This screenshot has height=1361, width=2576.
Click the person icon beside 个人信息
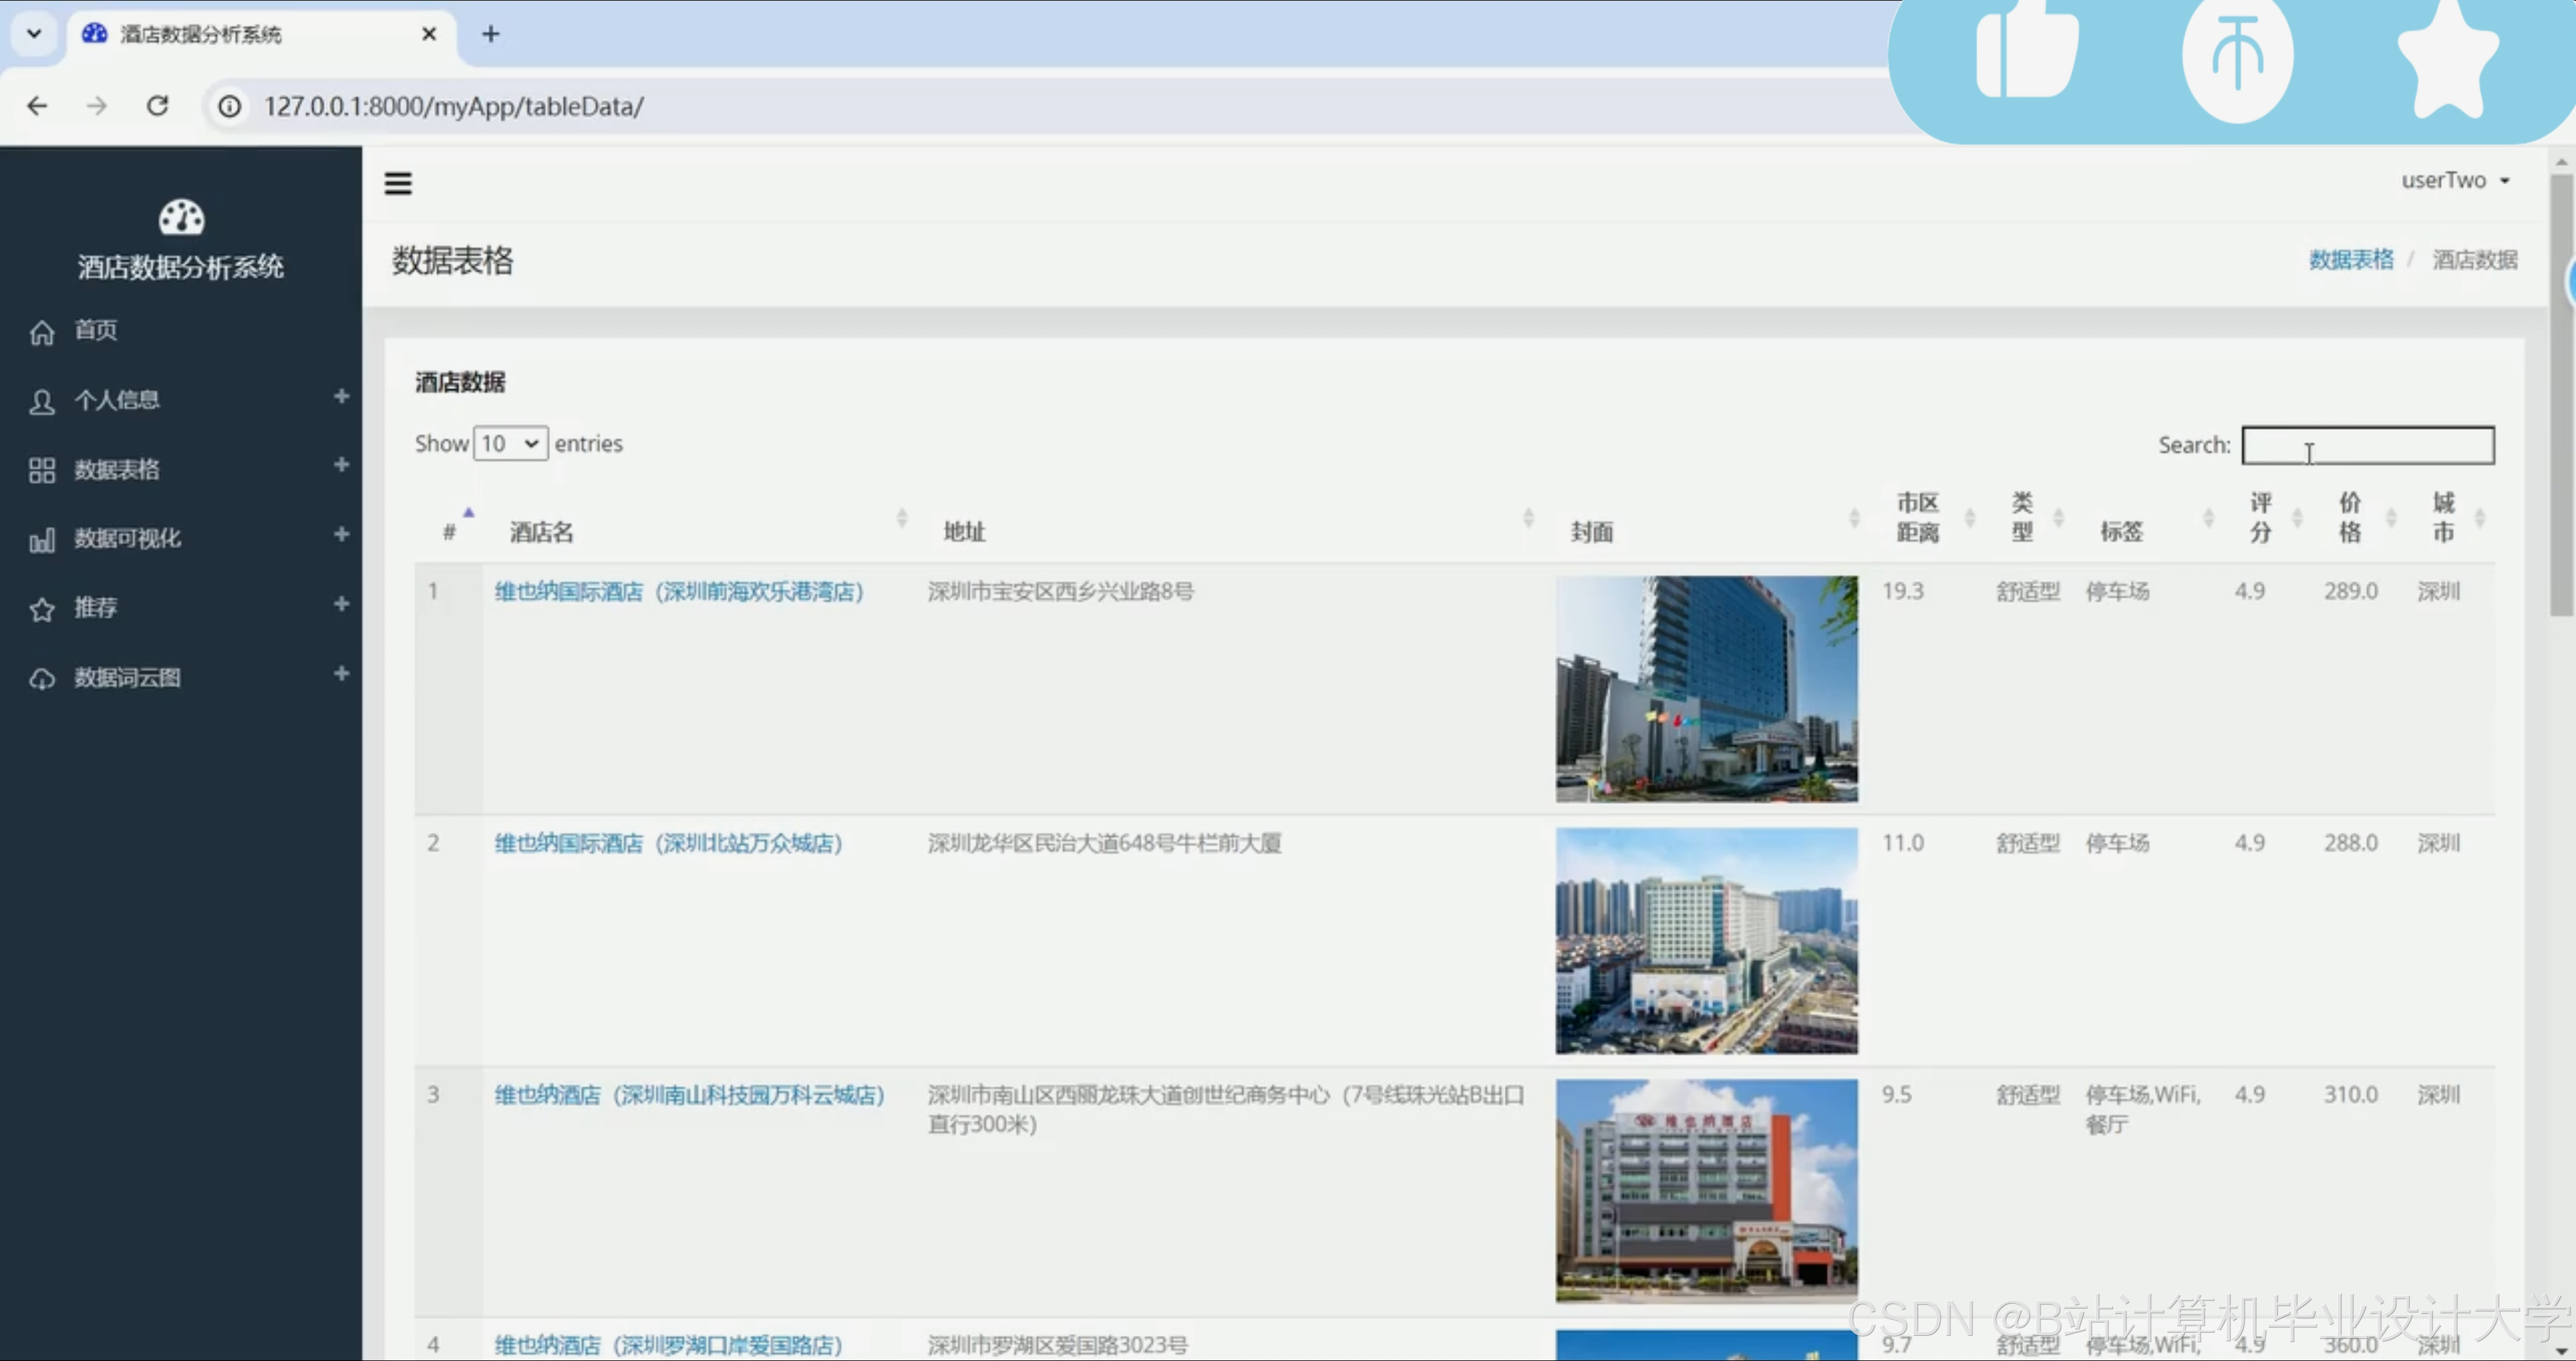click(x=42, y=402)
